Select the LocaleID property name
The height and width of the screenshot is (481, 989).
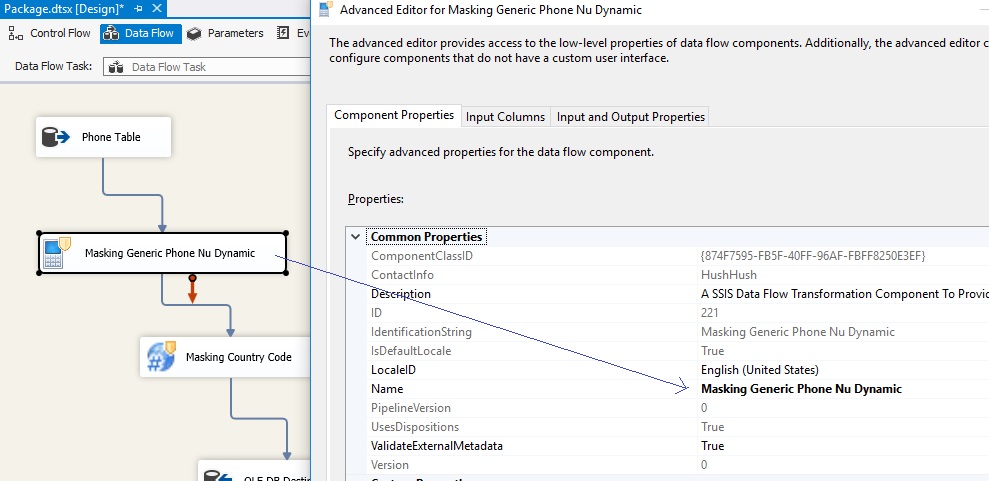point(393,369)
